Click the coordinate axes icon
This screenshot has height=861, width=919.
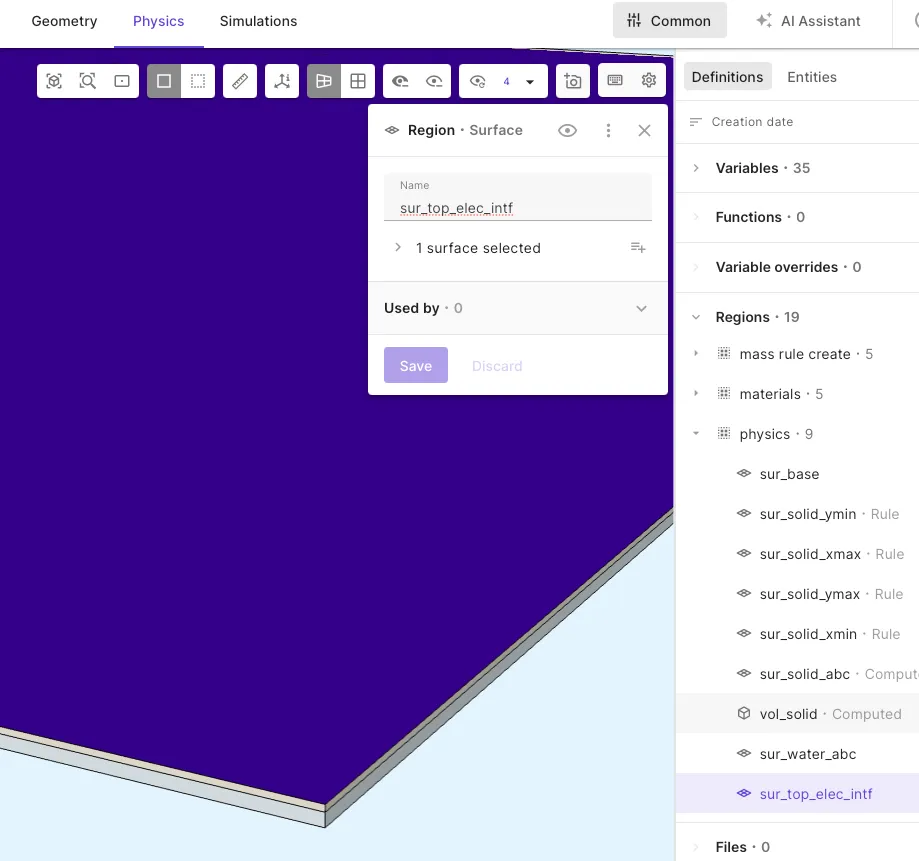282,81
